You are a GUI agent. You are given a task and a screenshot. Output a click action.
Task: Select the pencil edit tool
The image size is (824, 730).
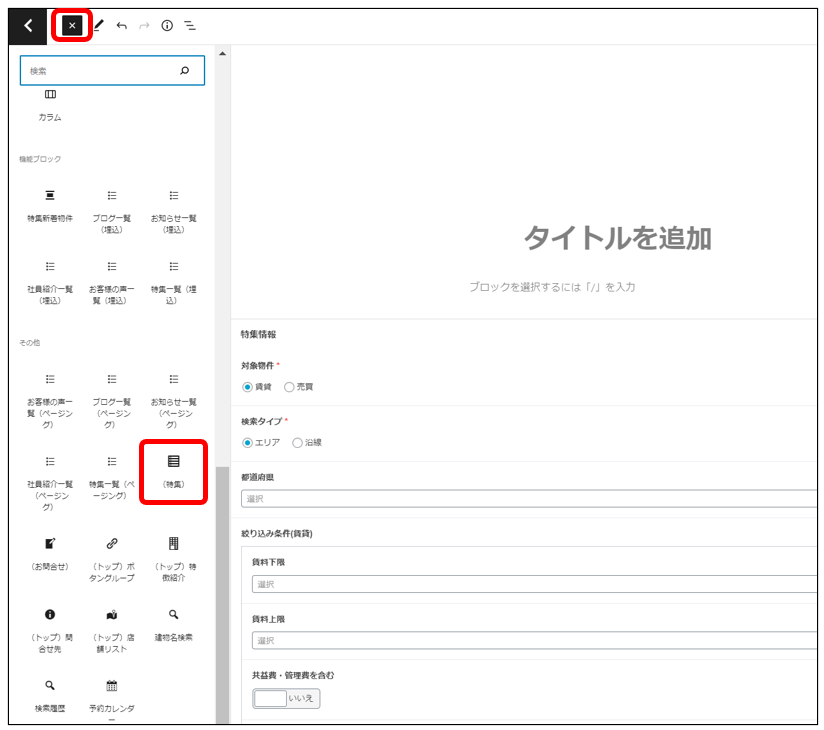click(98, 26)
